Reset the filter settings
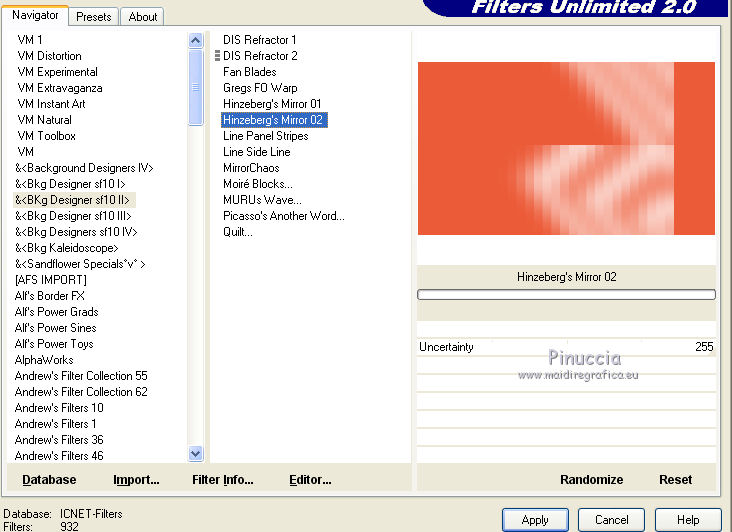Screen dimensions: 732x532 (x=675, y=480)
